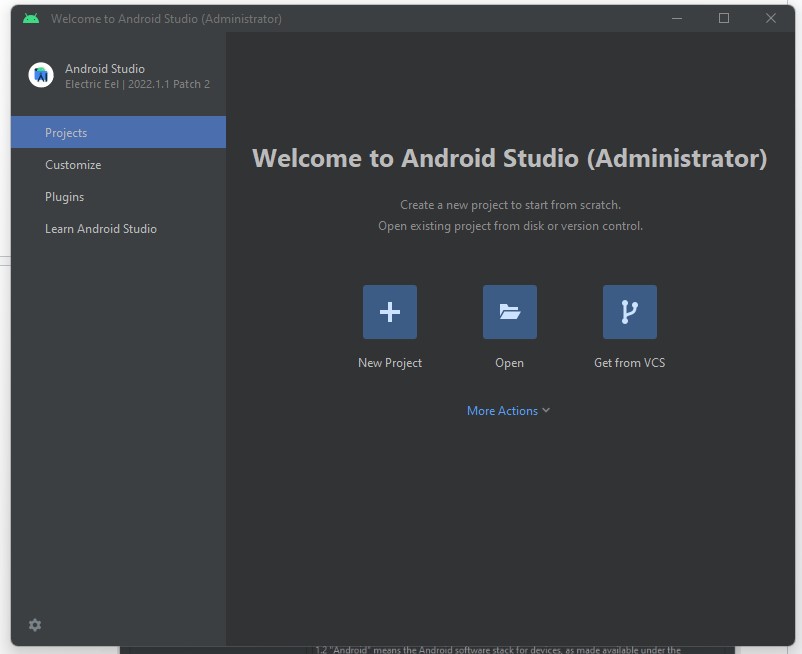The image size is (802, 654).
Task: Switch to the Customize tab
Action: pyautogui.click(x=118, y=165)
